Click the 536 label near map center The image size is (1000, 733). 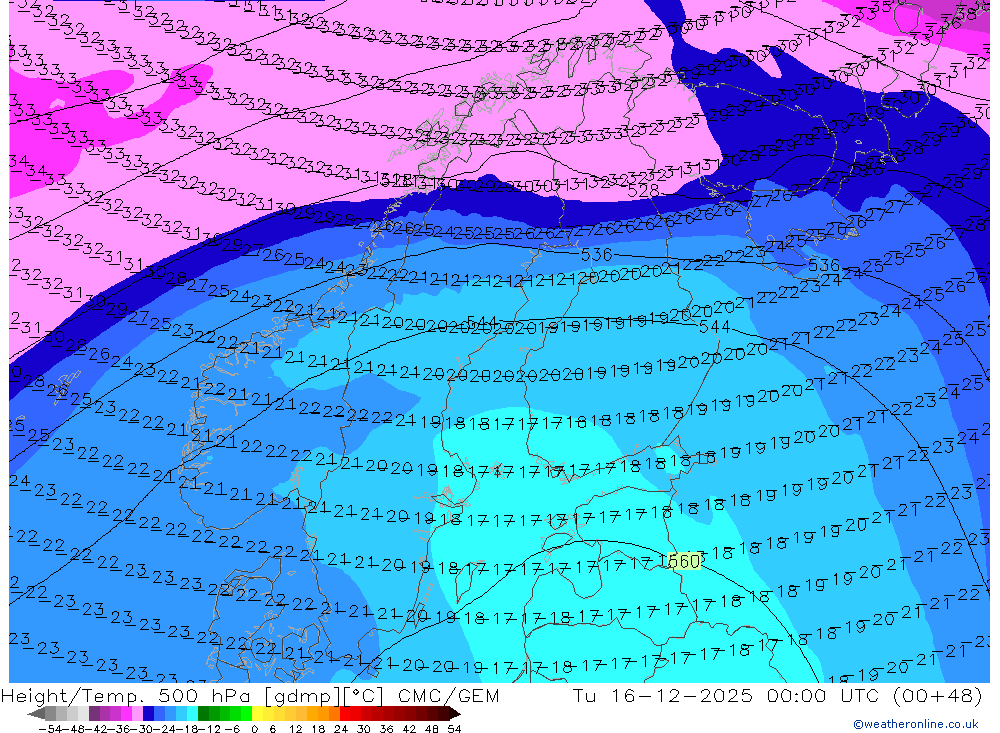click(596, 255)
